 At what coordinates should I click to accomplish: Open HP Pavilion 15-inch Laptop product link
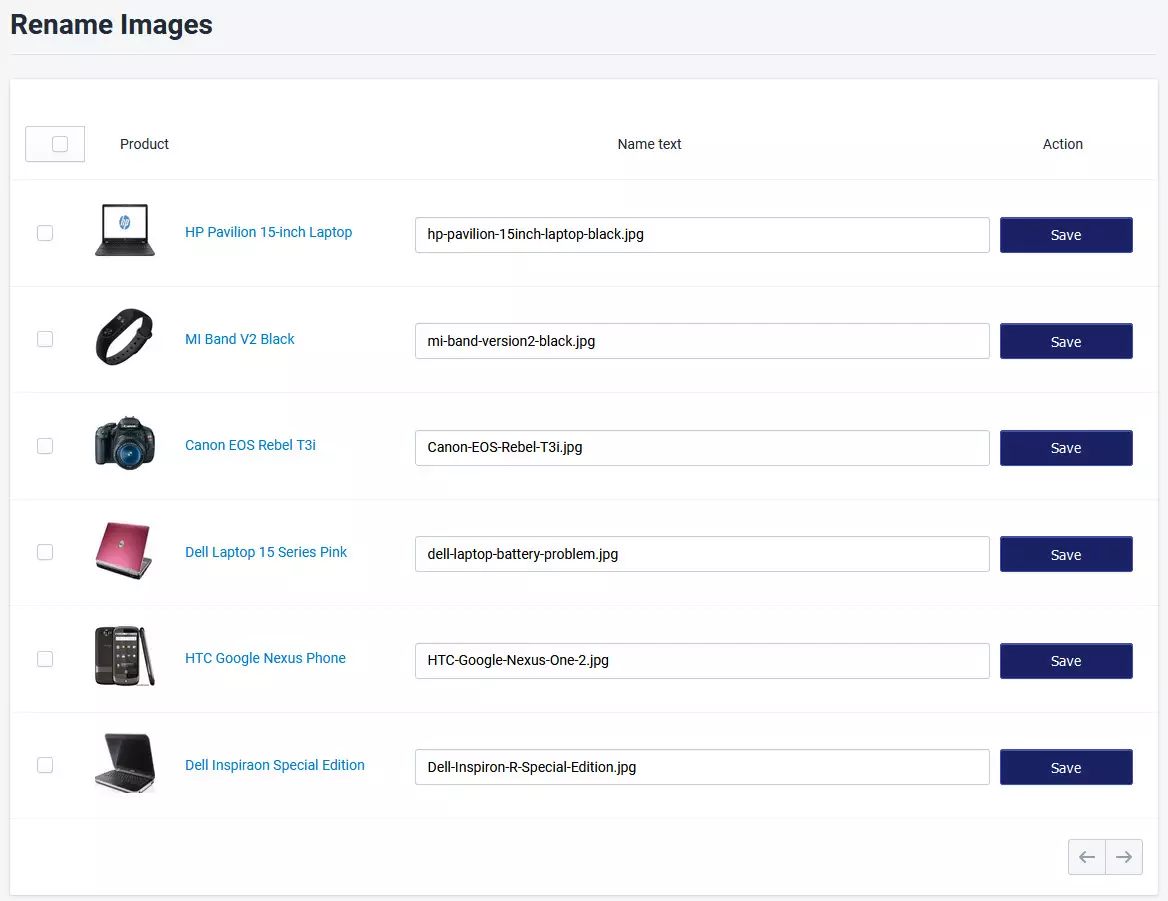(x=268, y=232)
